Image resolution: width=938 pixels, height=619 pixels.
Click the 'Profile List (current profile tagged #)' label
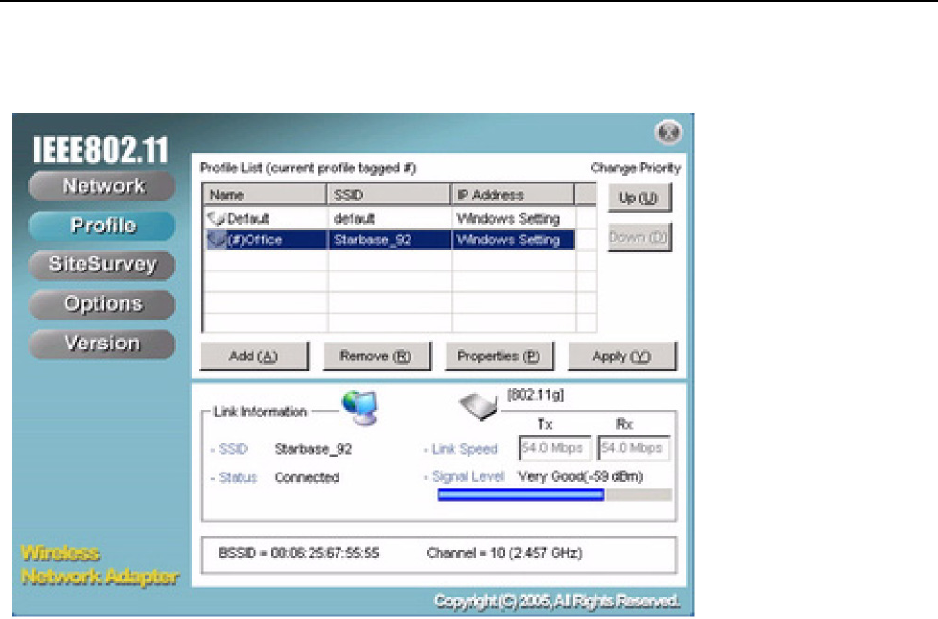308,168
